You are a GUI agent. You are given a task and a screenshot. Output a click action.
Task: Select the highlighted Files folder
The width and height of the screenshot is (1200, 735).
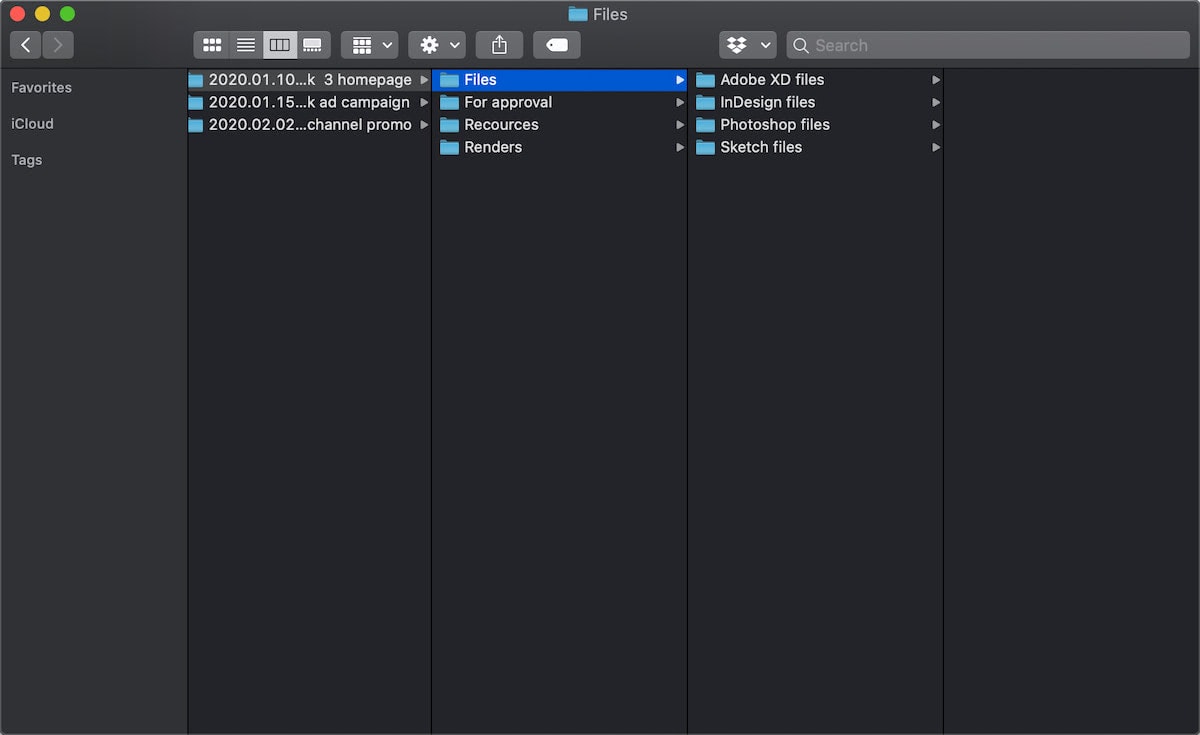(x=560, y=80)
